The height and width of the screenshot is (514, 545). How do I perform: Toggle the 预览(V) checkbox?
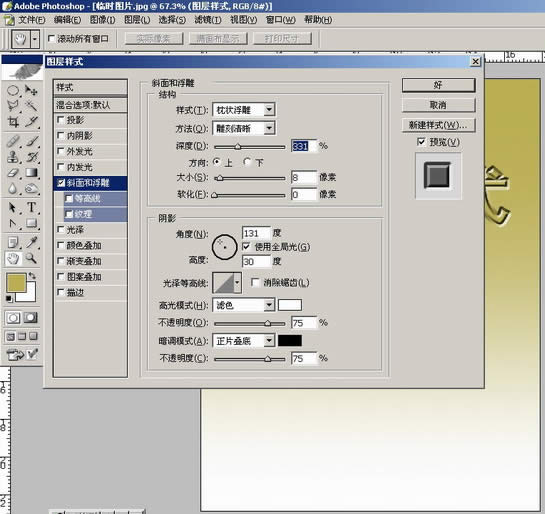[x=421, y=142]
